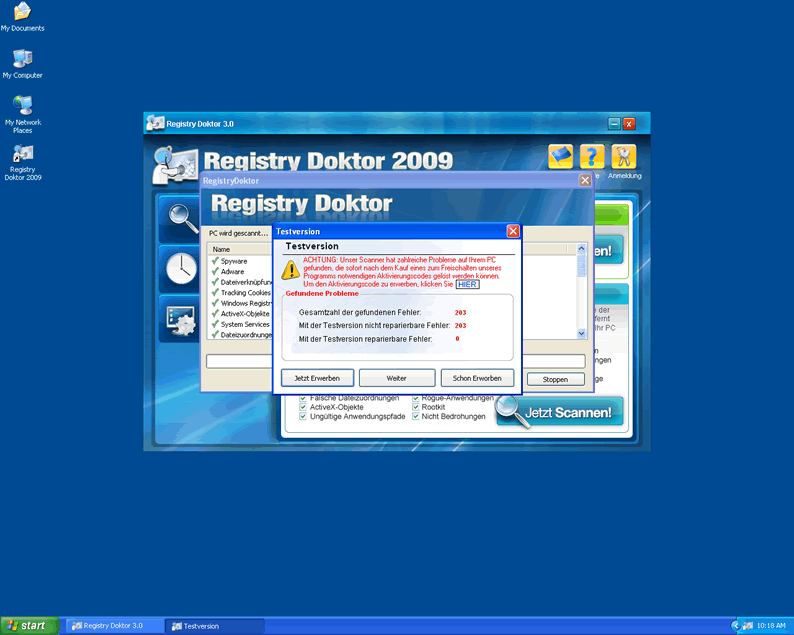This screenshot has width=794, height=635.
Task: Uncheck the Rootkit checkbox
Action: click(416, 407)
